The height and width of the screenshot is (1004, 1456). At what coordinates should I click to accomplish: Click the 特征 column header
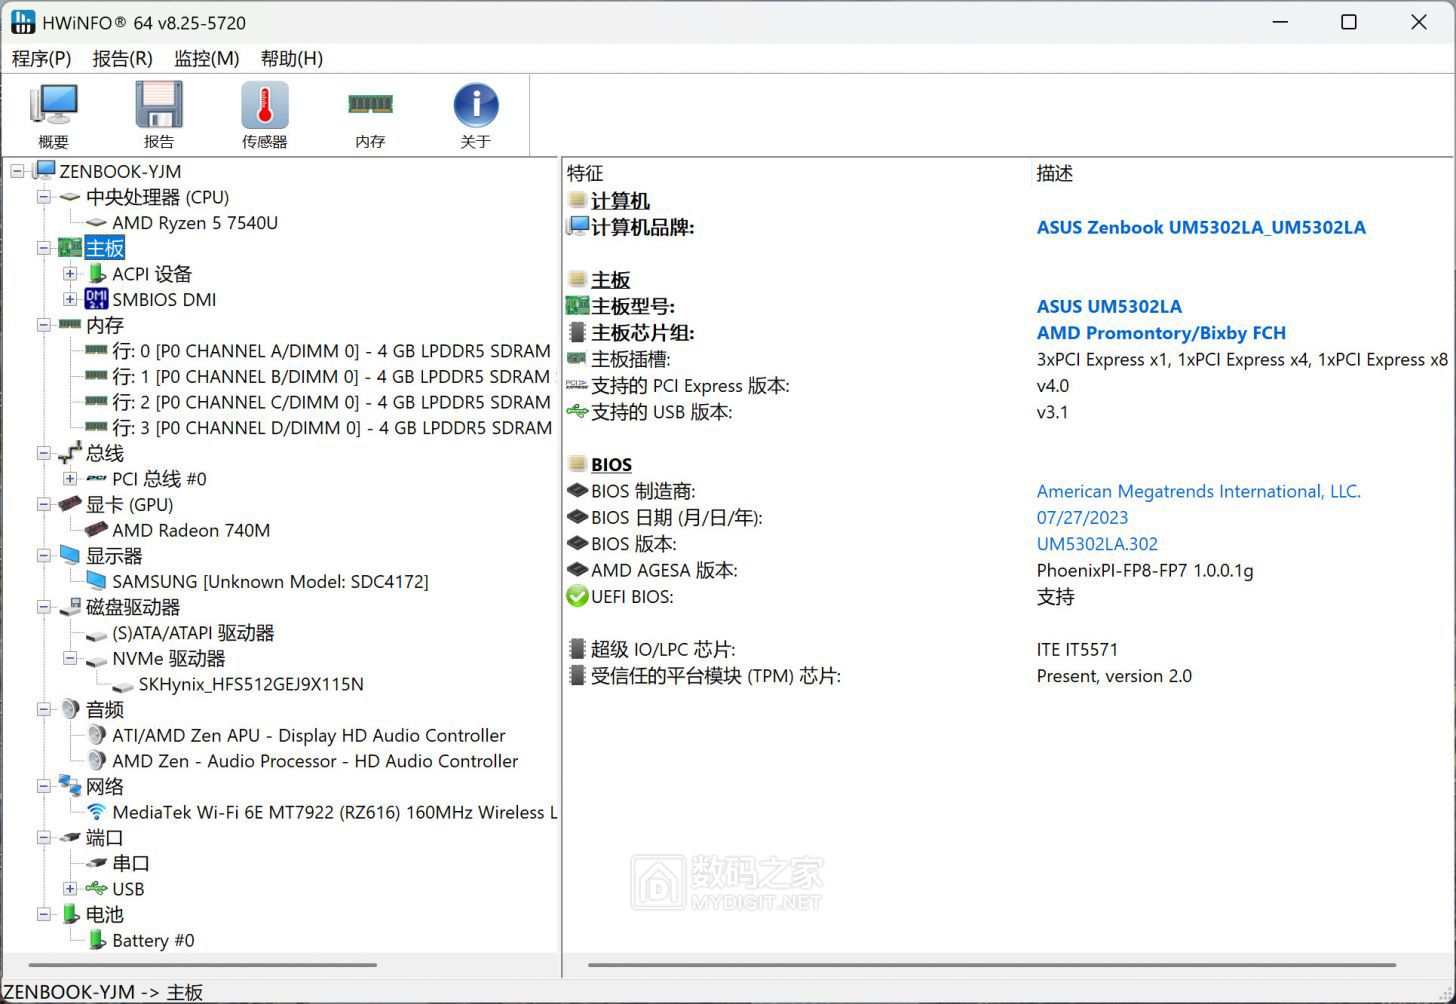click(x=585, y=173)
